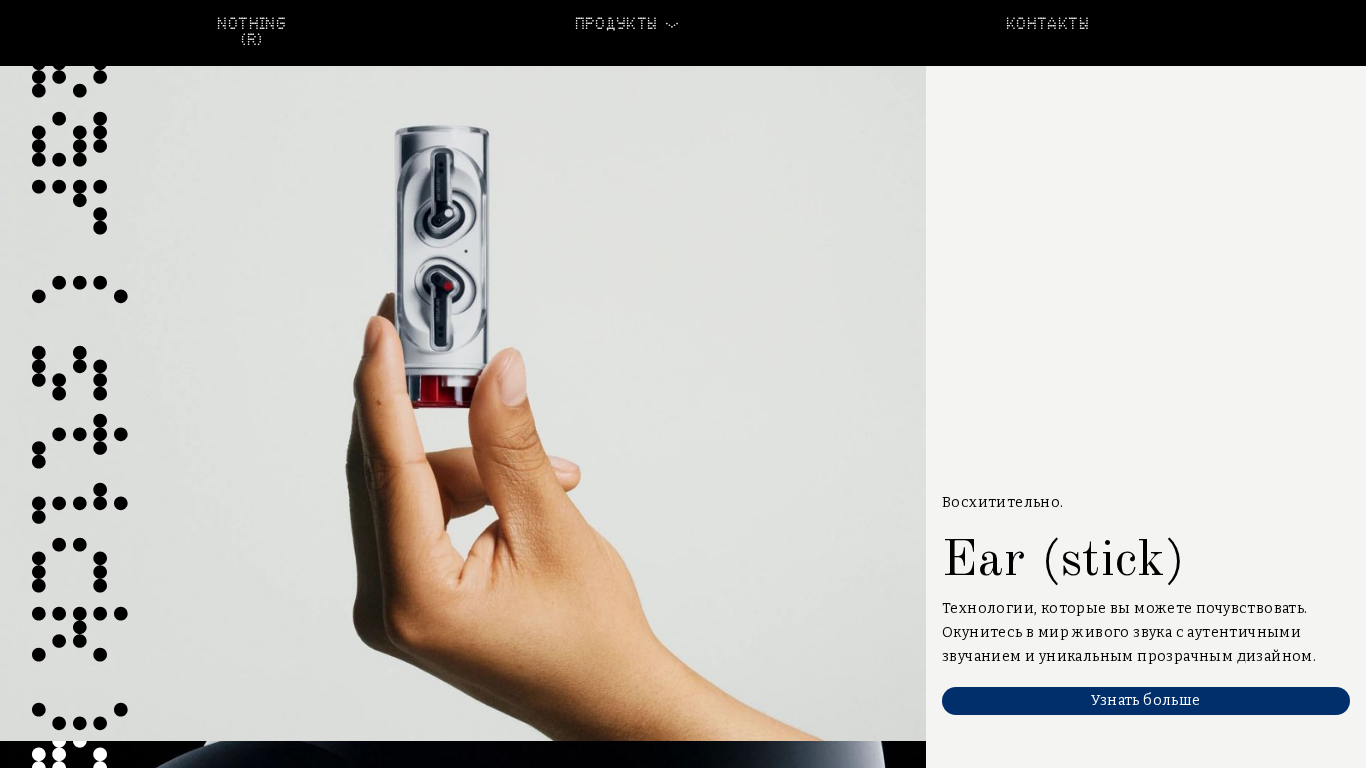Click the thumb holding the case
Image resolution: width=1366 pixels, height=768 pixels.
point(512,378)
